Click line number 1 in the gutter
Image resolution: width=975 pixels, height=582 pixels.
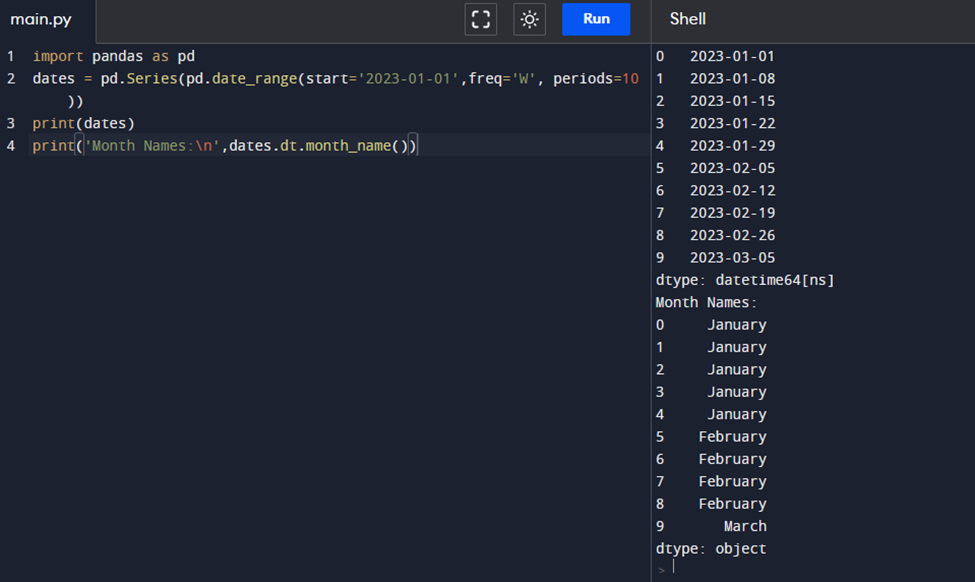(10, 56)
